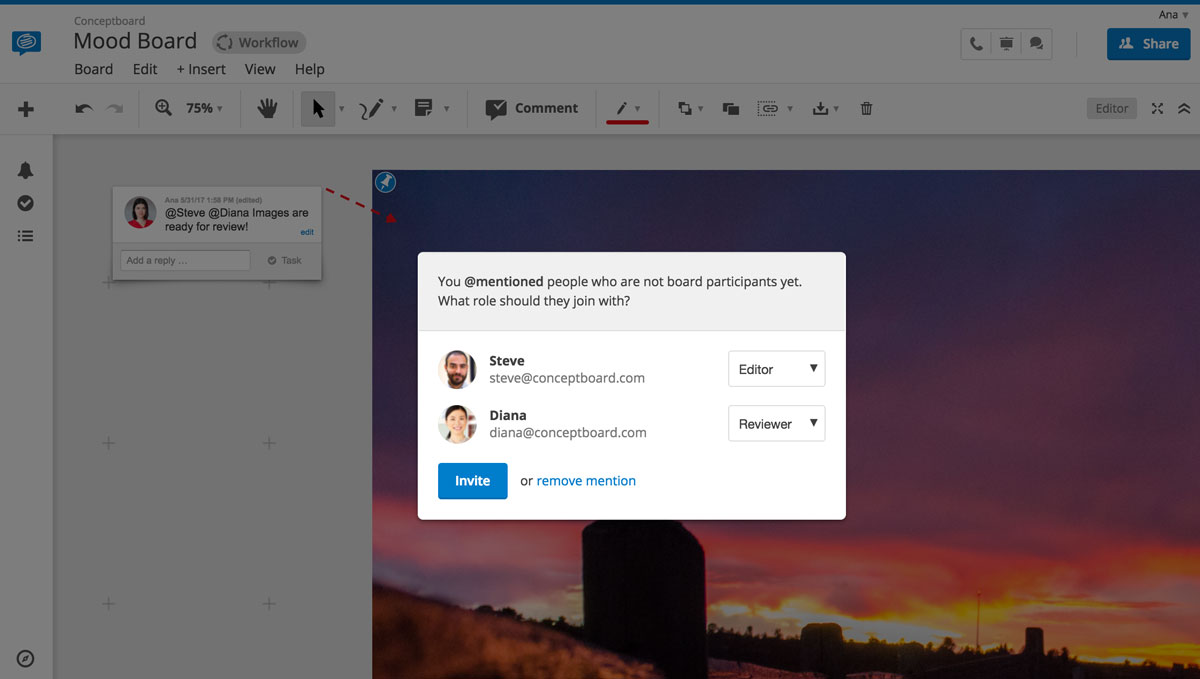Open the Edit menu
This screenshot has height=679, width=1200.
tap(145, 69)
